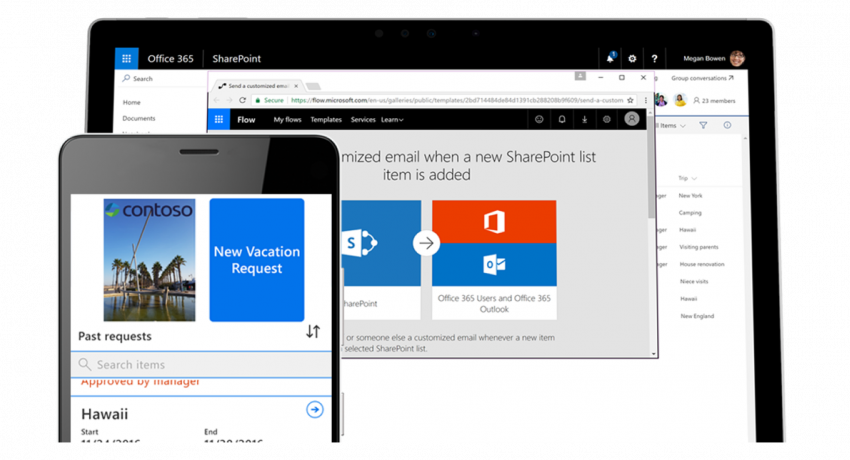Close the Send a customized email tab
850x460 pixels.
(296, 86)
